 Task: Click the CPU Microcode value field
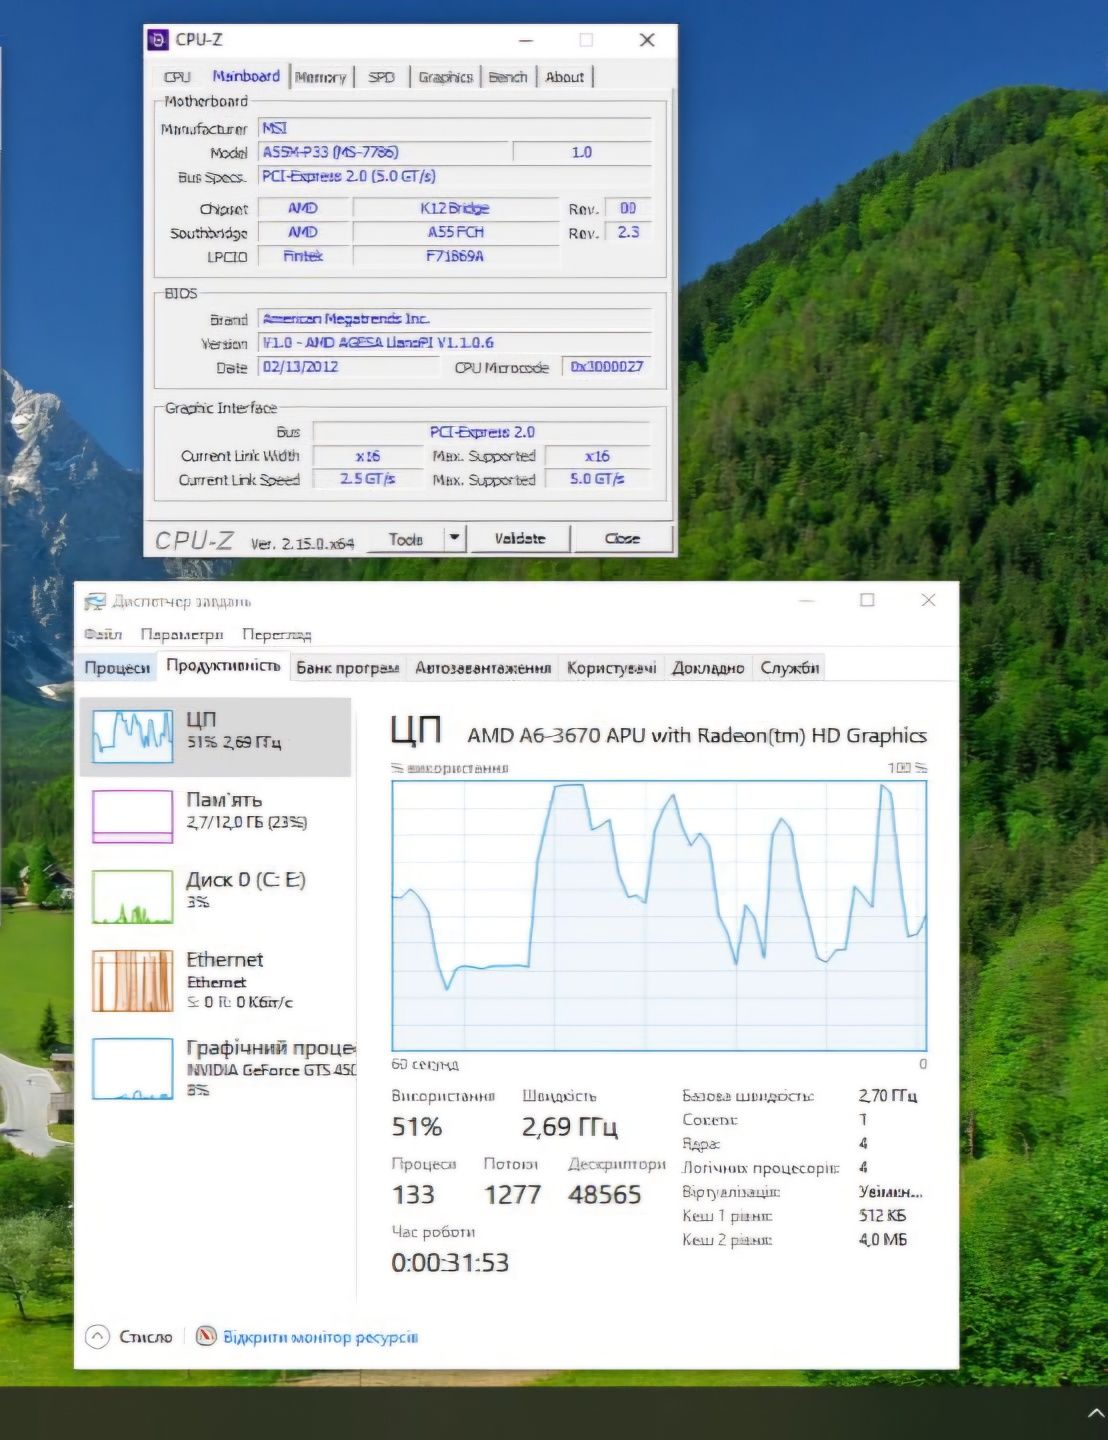click(607, 367)
